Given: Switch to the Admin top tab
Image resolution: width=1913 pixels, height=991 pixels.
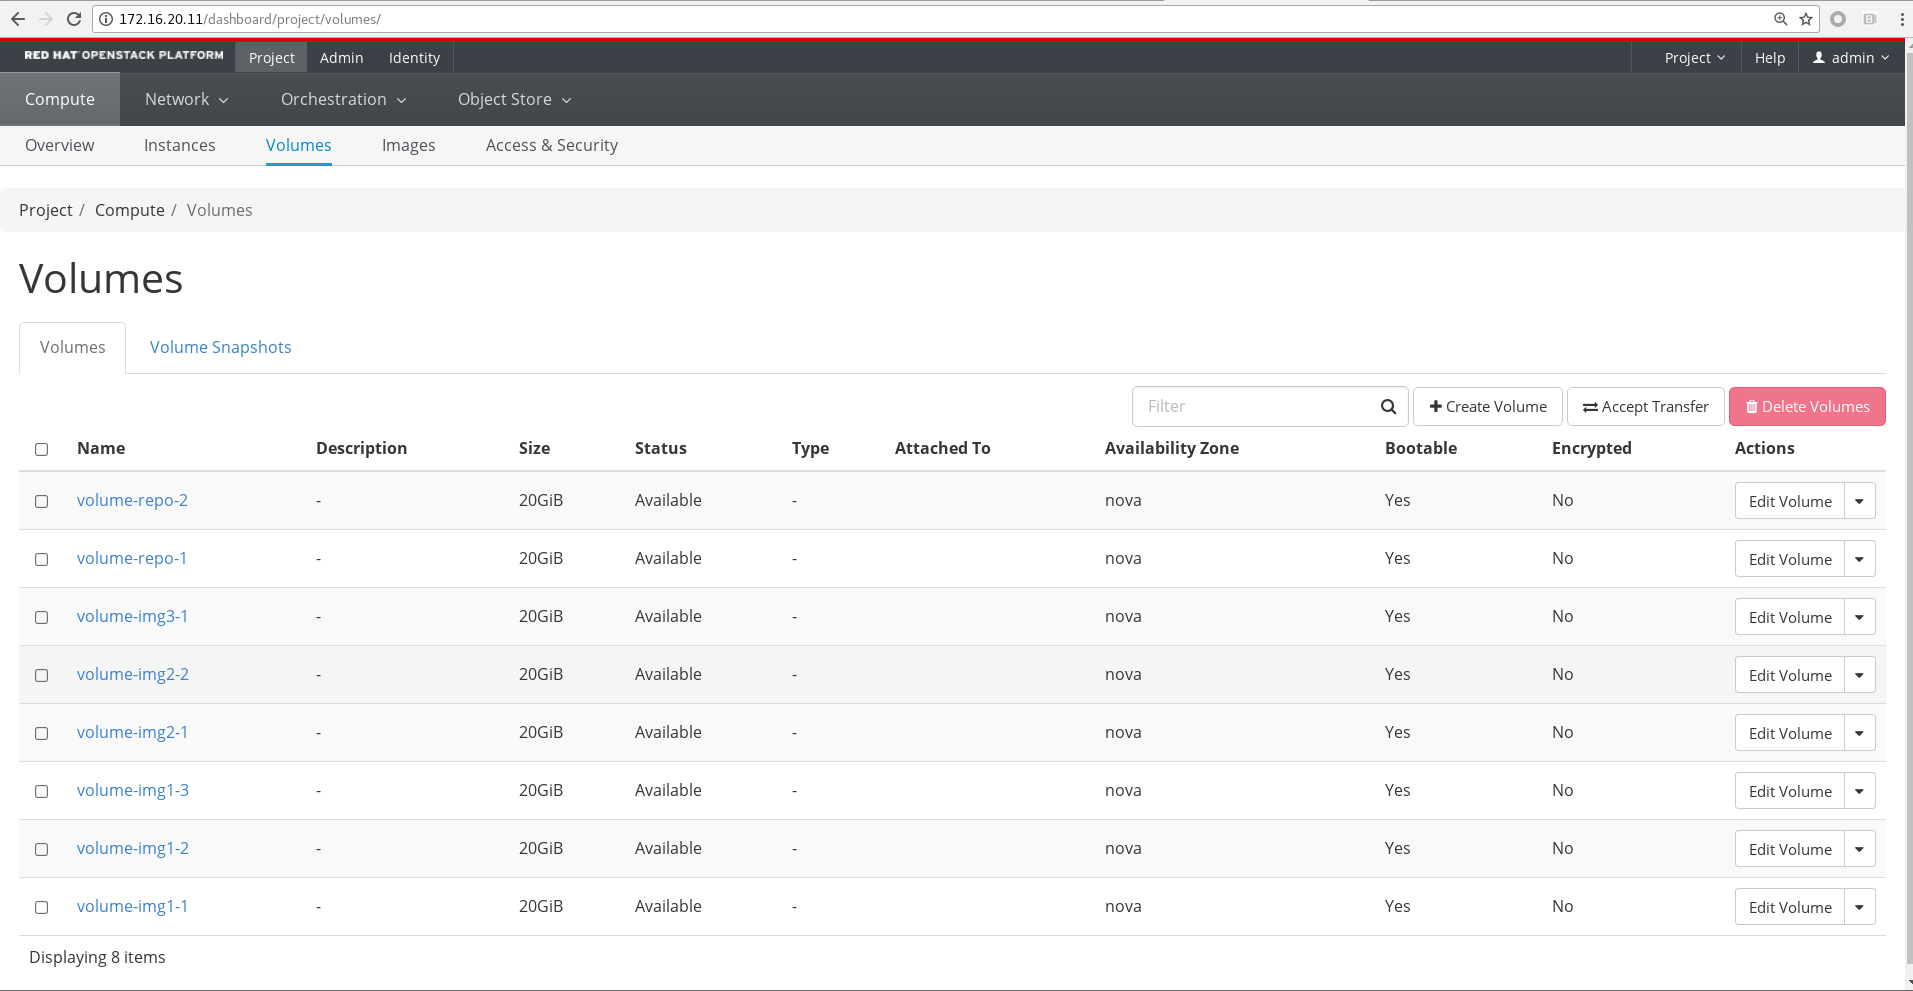Looking at the screenshot, I should coord(341,58).
